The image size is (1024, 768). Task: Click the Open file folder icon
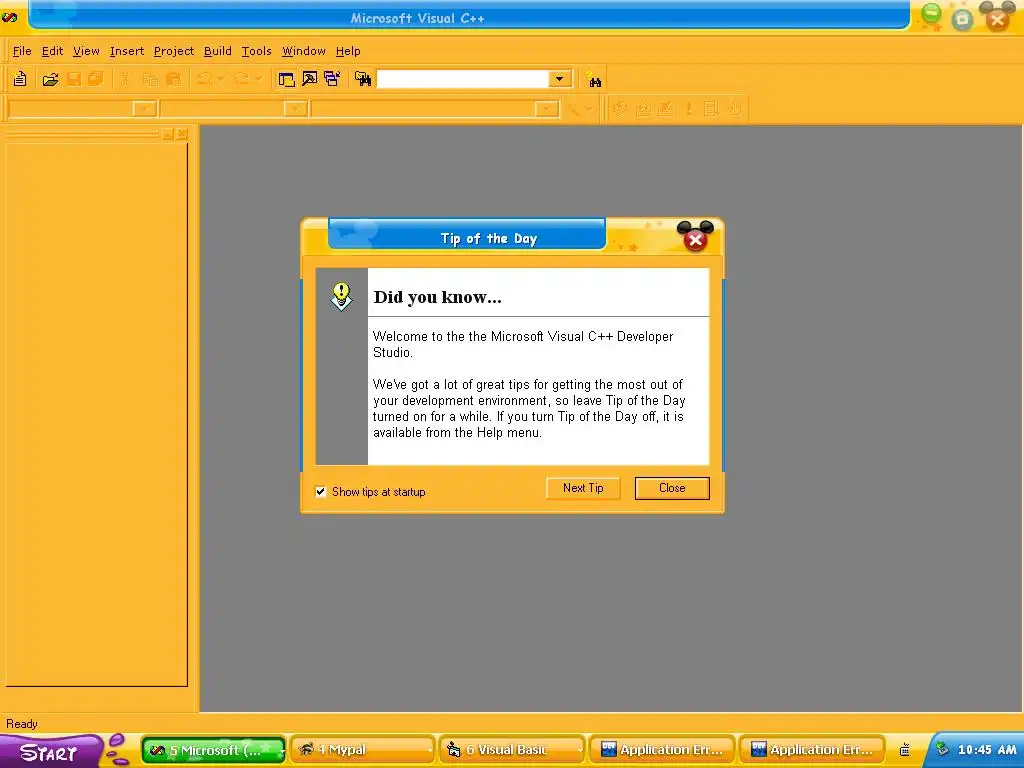(50, 80)
